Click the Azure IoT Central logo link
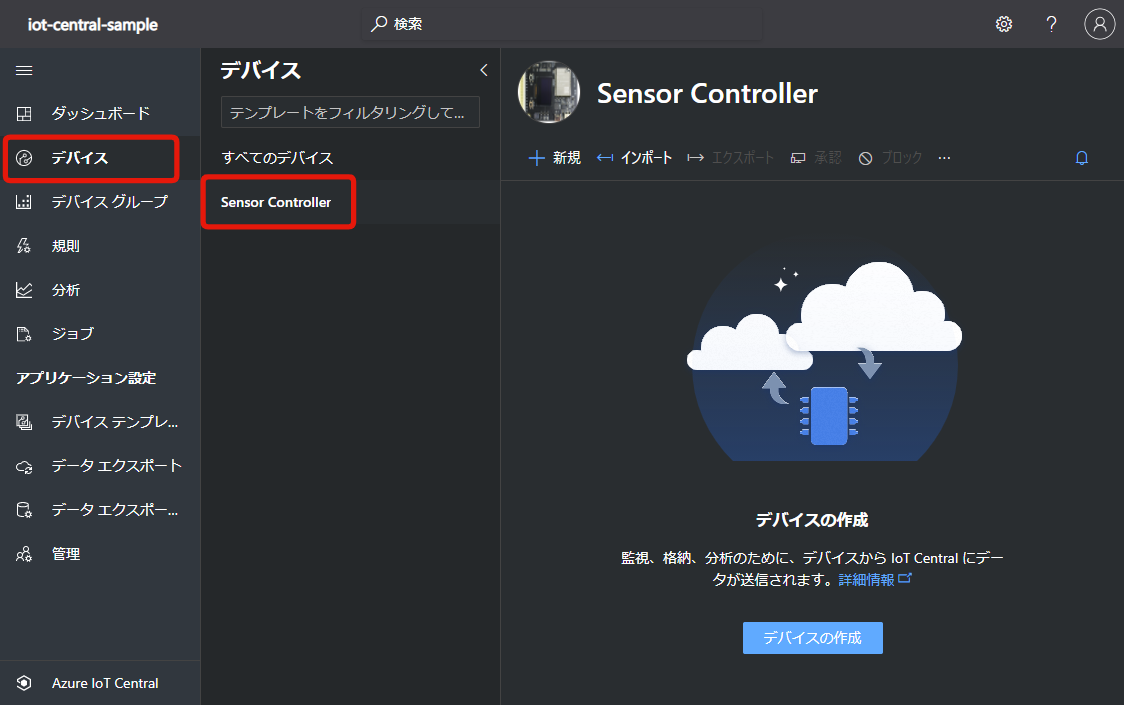The height and width of the screenshot is (705, 1124). point(100,683)
